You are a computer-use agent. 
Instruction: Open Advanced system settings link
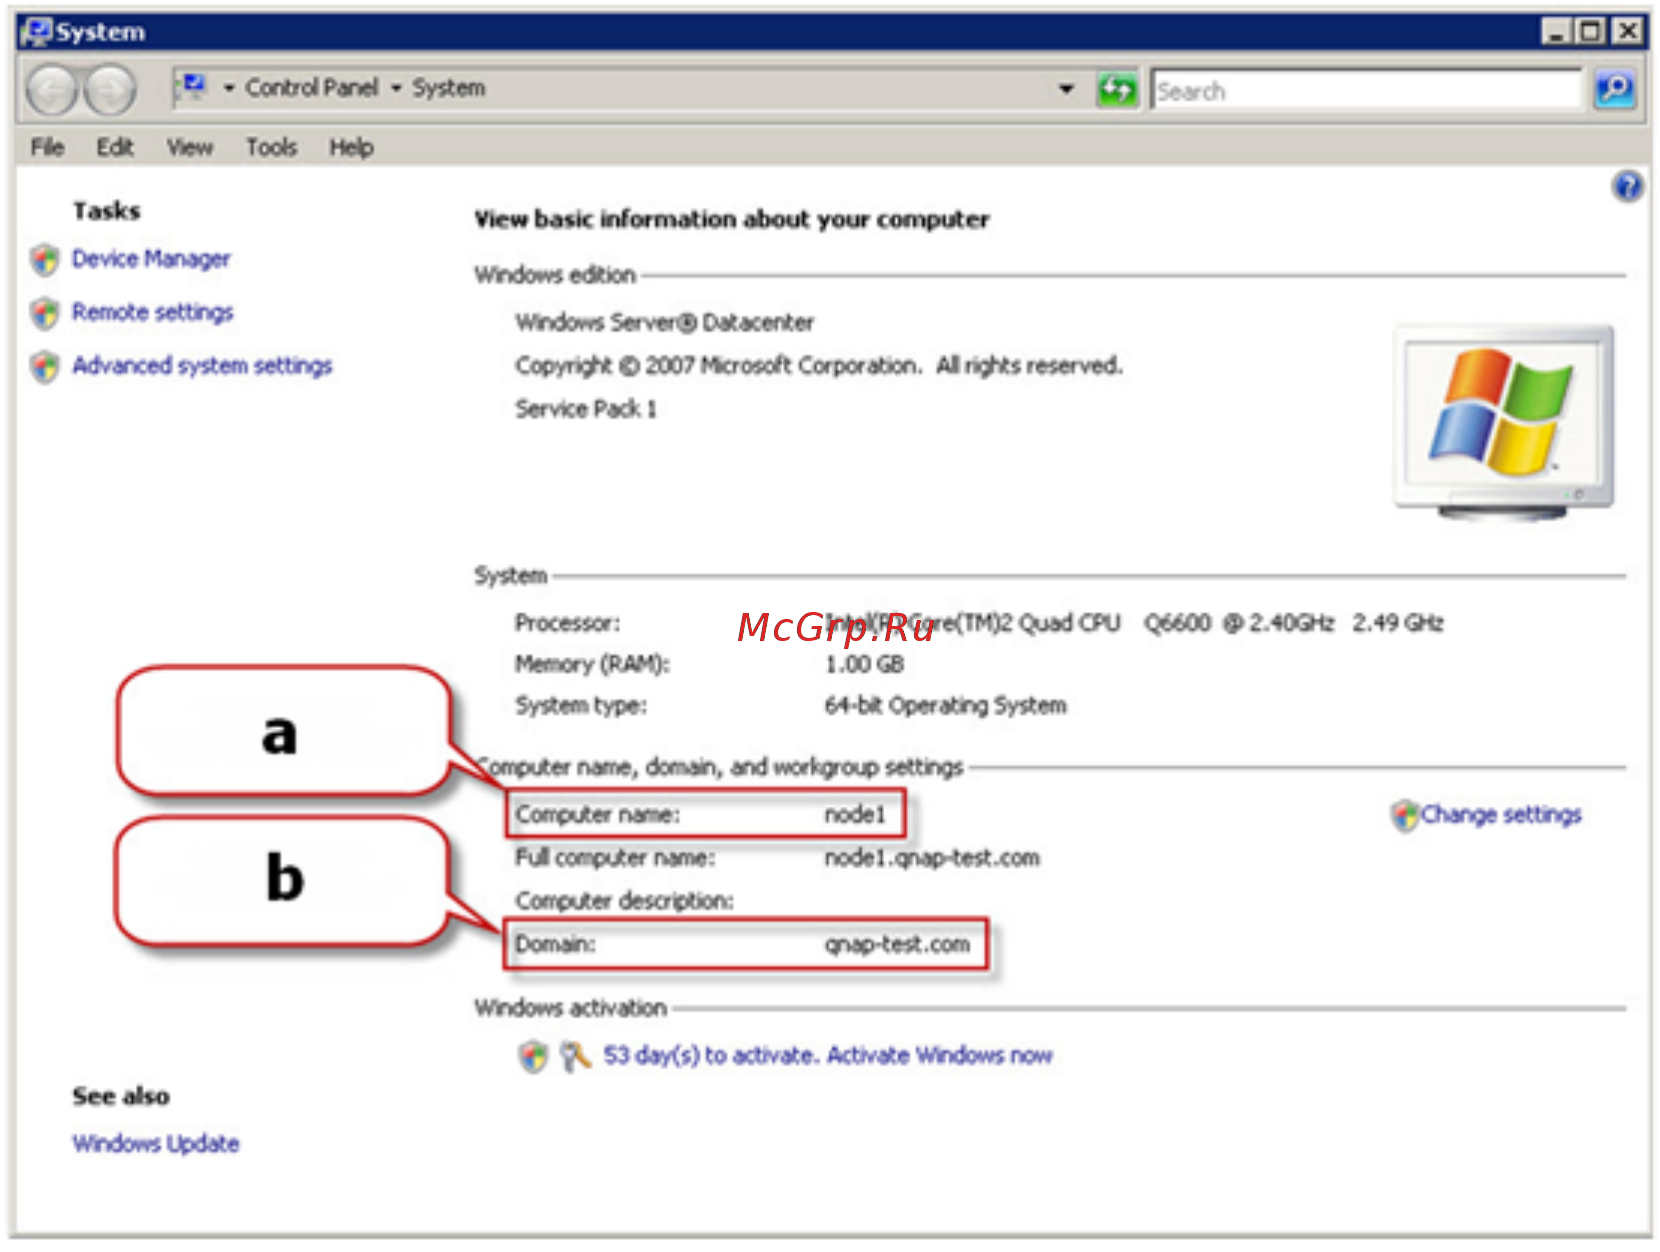coord(202,365)
